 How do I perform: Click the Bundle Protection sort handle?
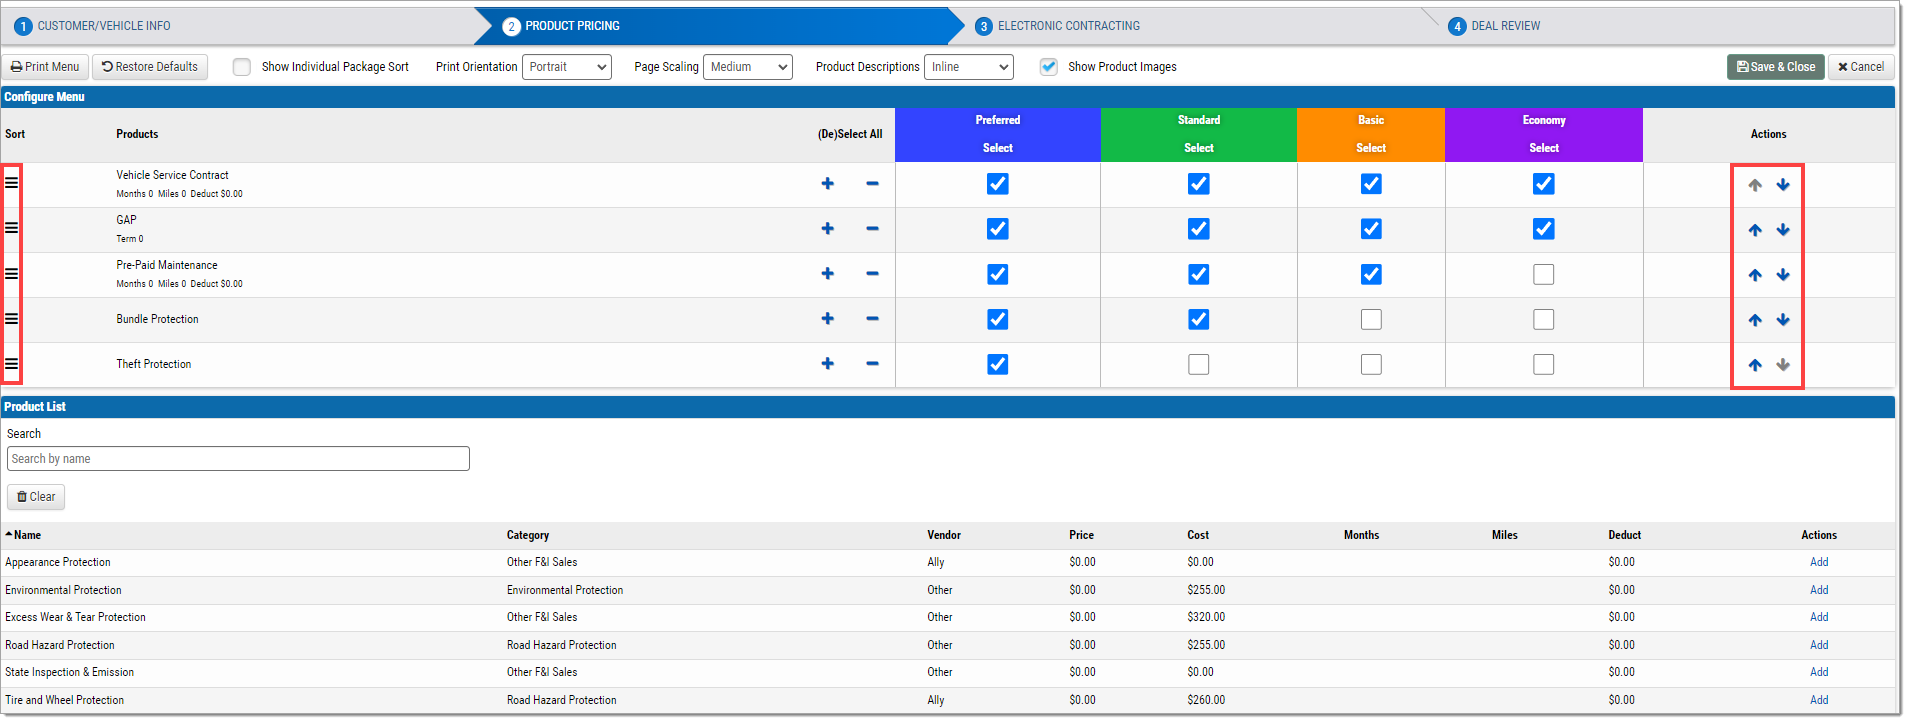click(x=12, y=319)
